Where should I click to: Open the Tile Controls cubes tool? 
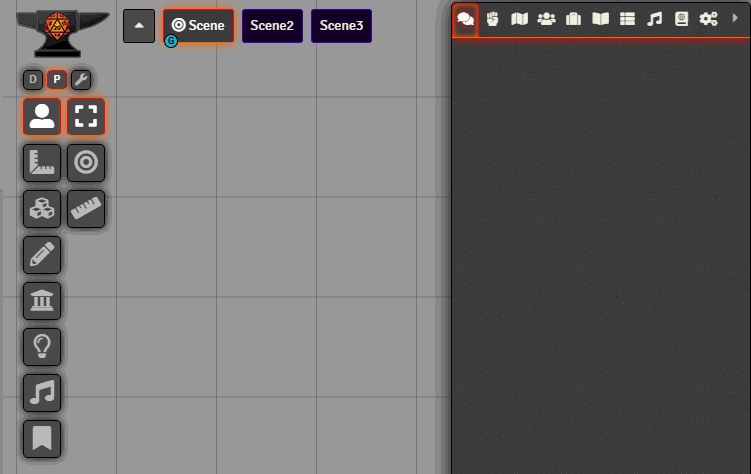42,209
